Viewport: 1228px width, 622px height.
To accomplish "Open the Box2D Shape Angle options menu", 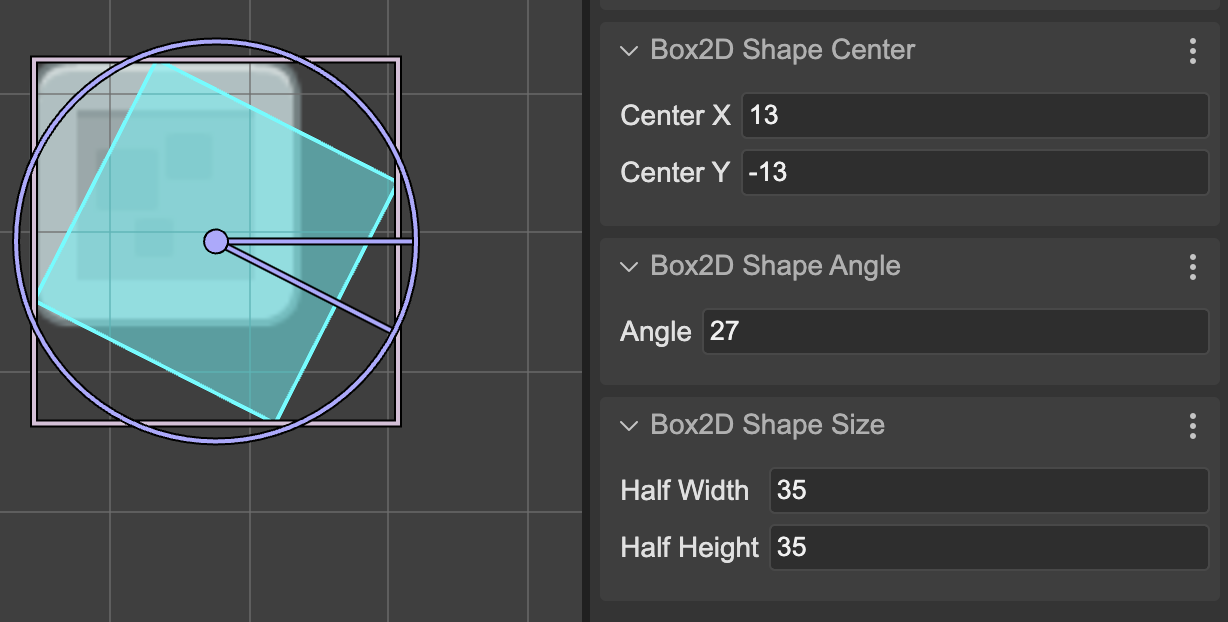I will (1193, 267).
